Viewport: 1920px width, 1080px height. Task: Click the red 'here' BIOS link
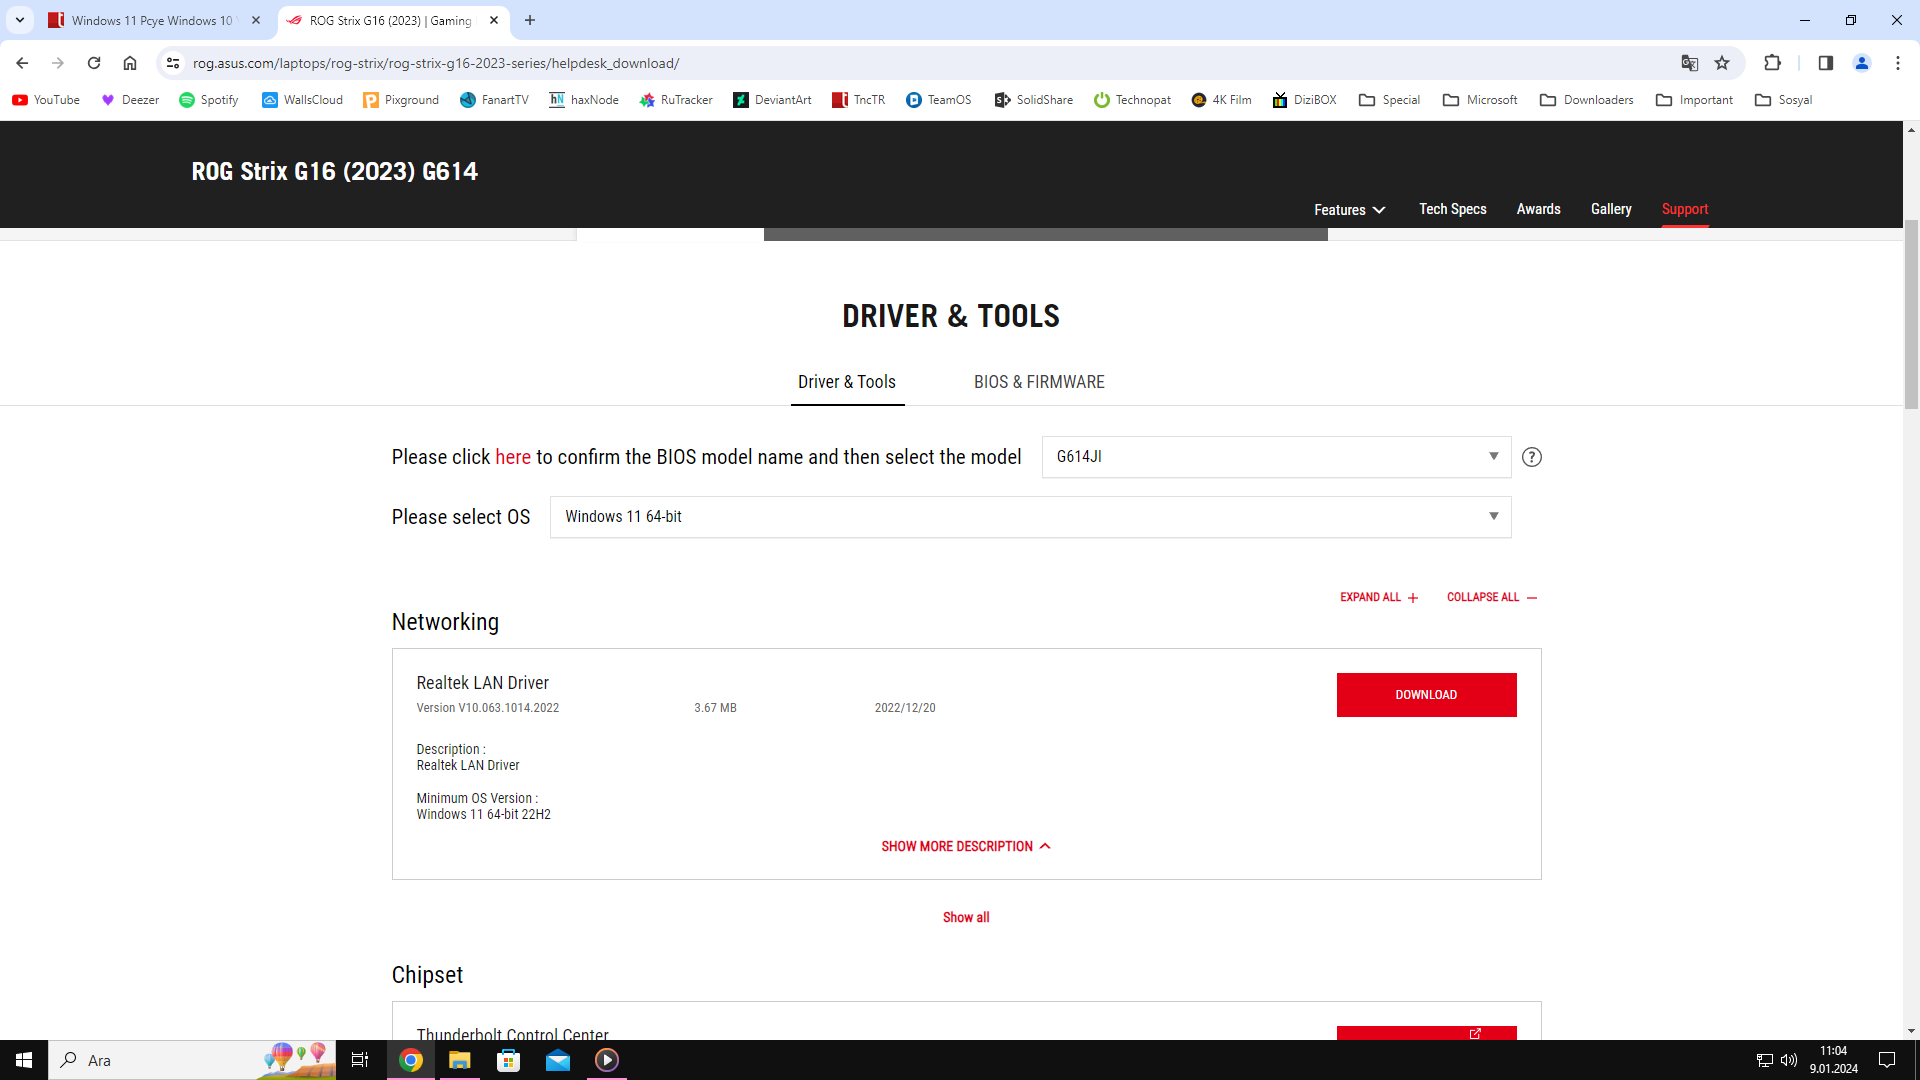(513, 457)
